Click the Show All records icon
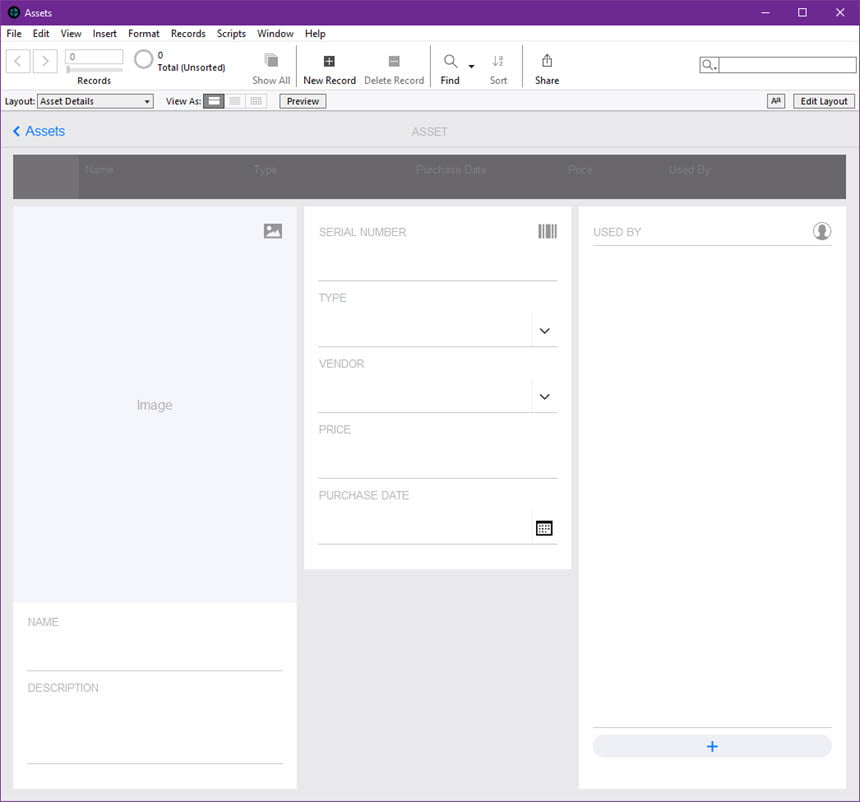 (271, 60)
